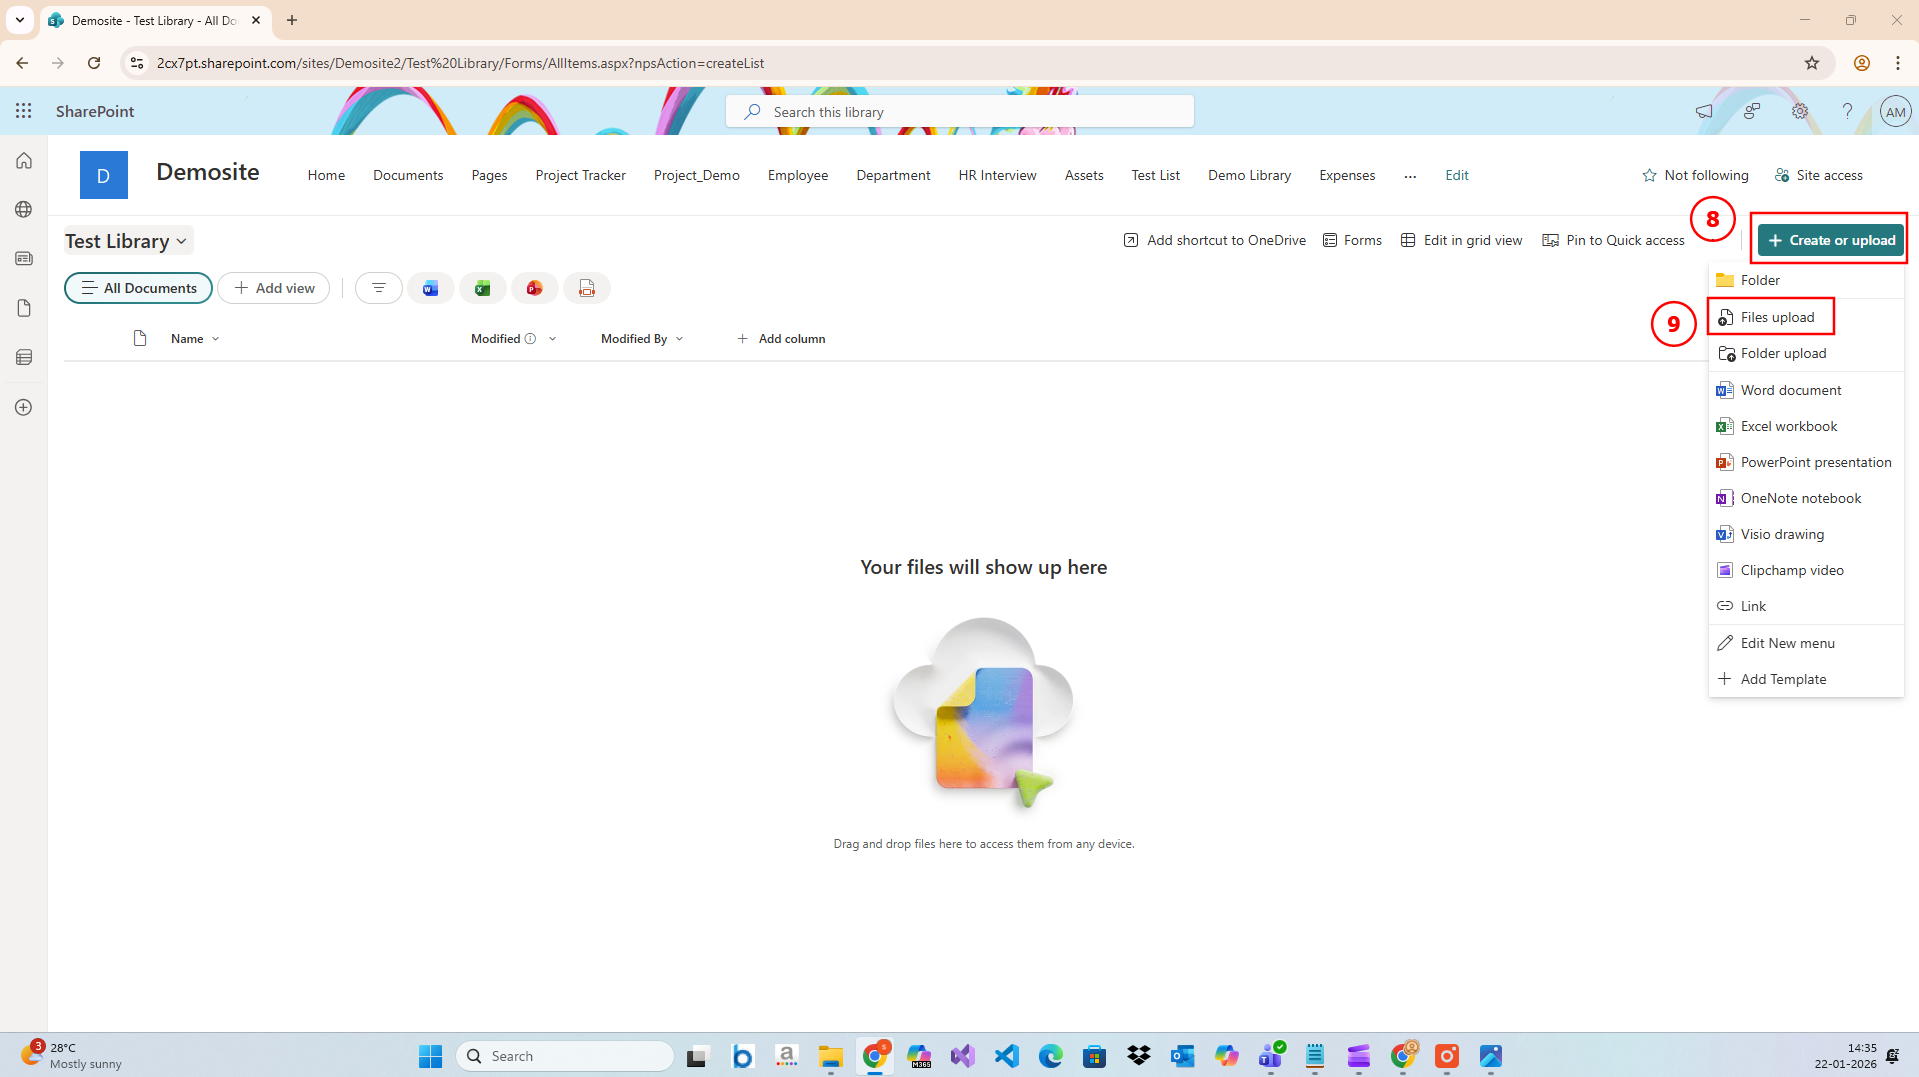Open the Help question mark icon
Image resolution: width=1919 pixels, height=1077 pixels.
[1848, 111]
